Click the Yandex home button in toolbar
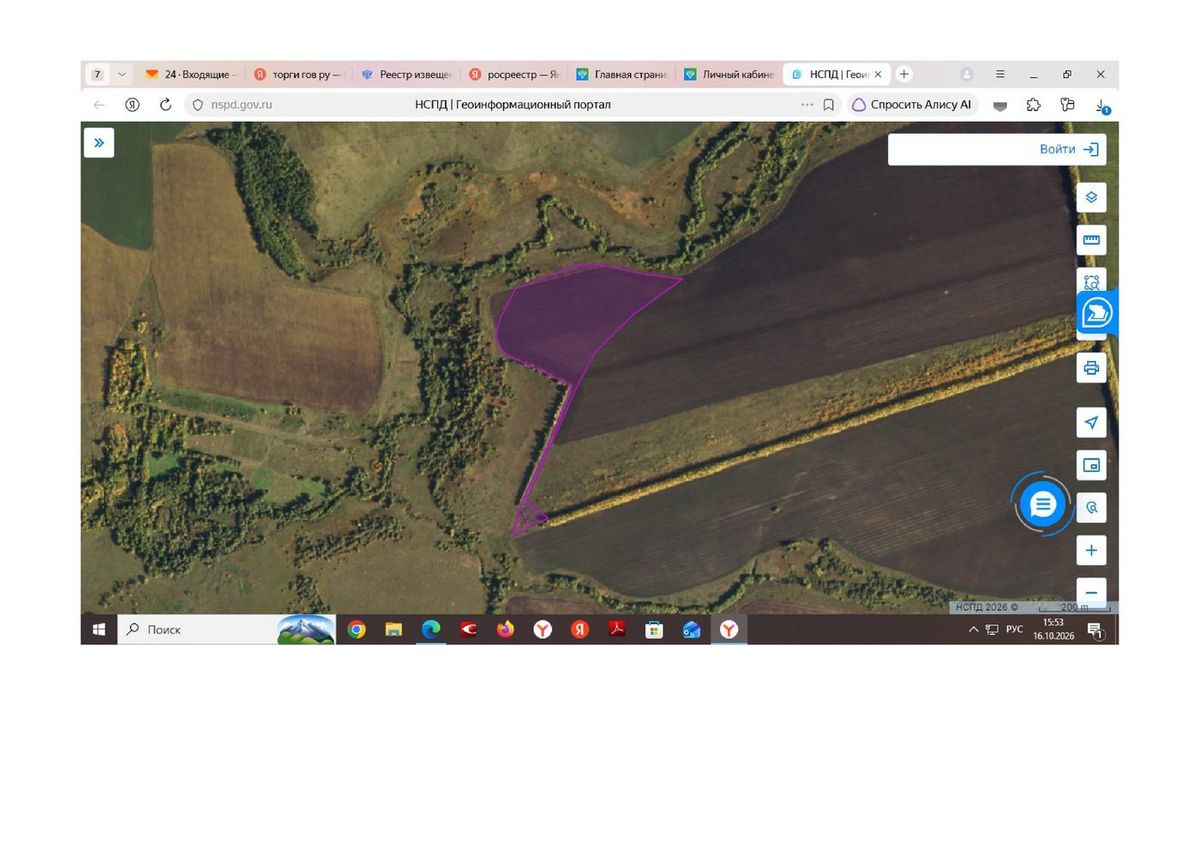1200x849 pixels. coord(132,104)
